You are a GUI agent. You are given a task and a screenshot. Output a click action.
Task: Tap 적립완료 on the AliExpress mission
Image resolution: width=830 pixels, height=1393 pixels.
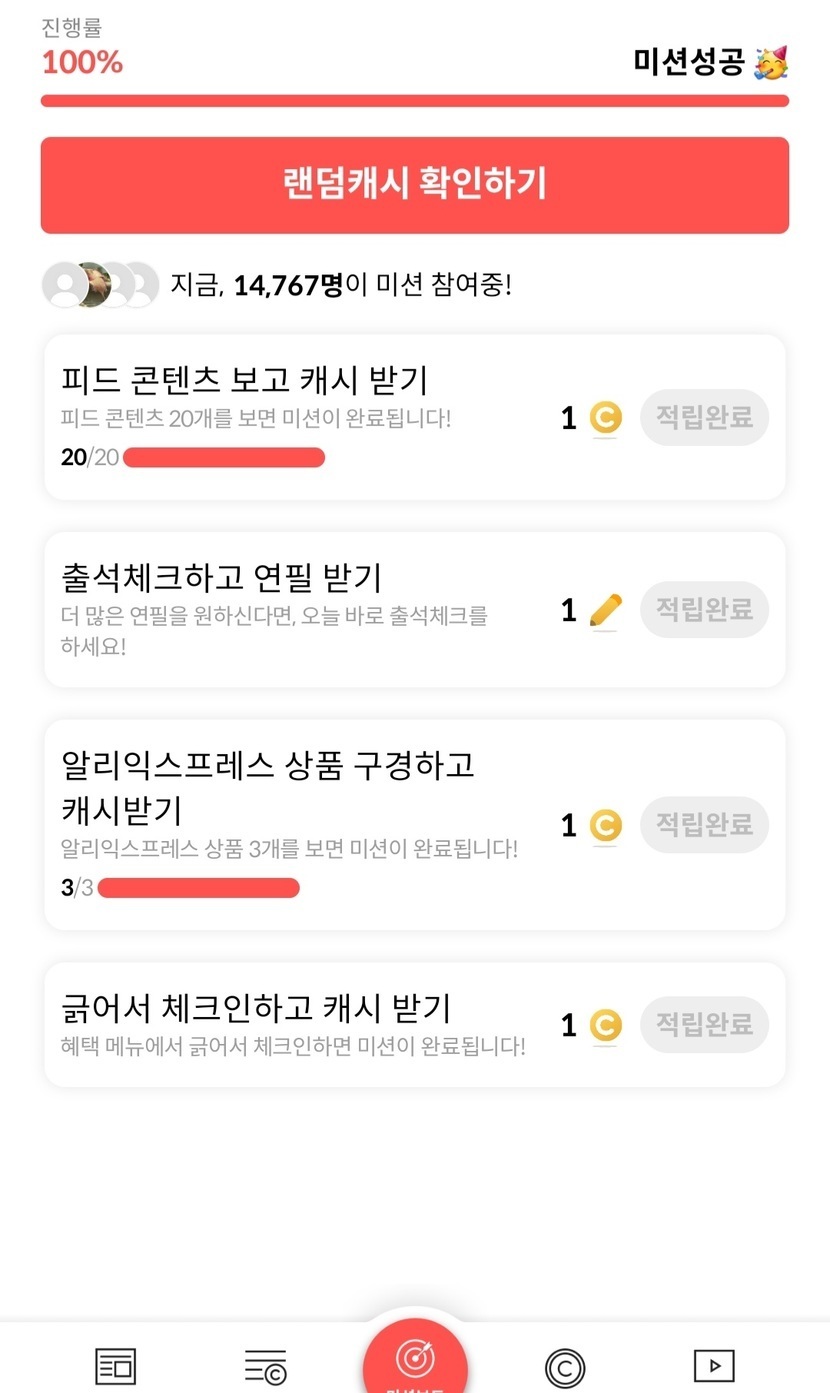[x=704, y=825]
